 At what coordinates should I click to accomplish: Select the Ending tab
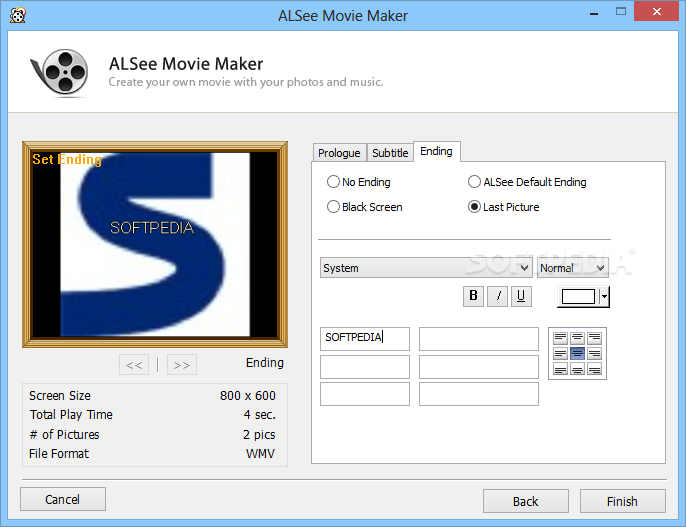pyautogui.click(x=437, y=151)
